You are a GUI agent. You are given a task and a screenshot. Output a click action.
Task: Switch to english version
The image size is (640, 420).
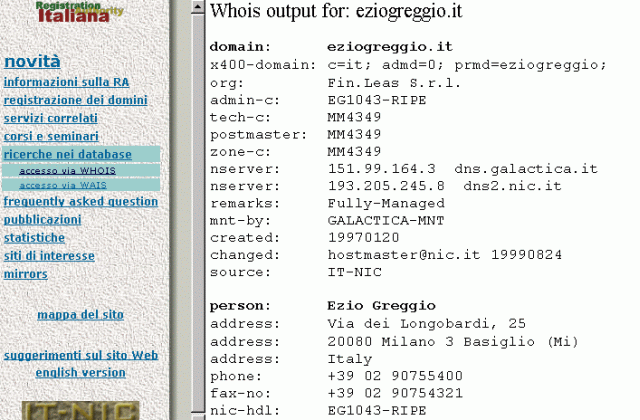pos(80,373)
